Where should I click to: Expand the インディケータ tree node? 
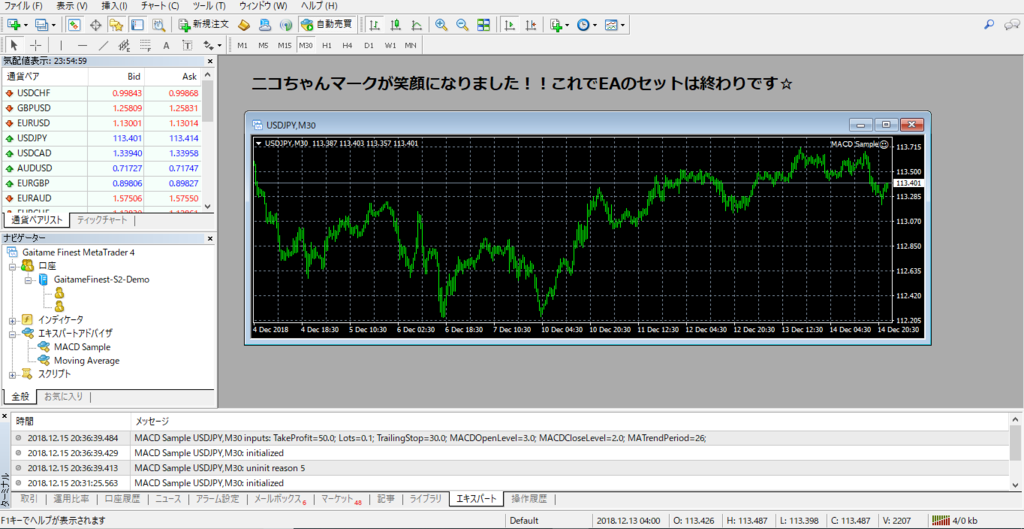tap(12, 320)
